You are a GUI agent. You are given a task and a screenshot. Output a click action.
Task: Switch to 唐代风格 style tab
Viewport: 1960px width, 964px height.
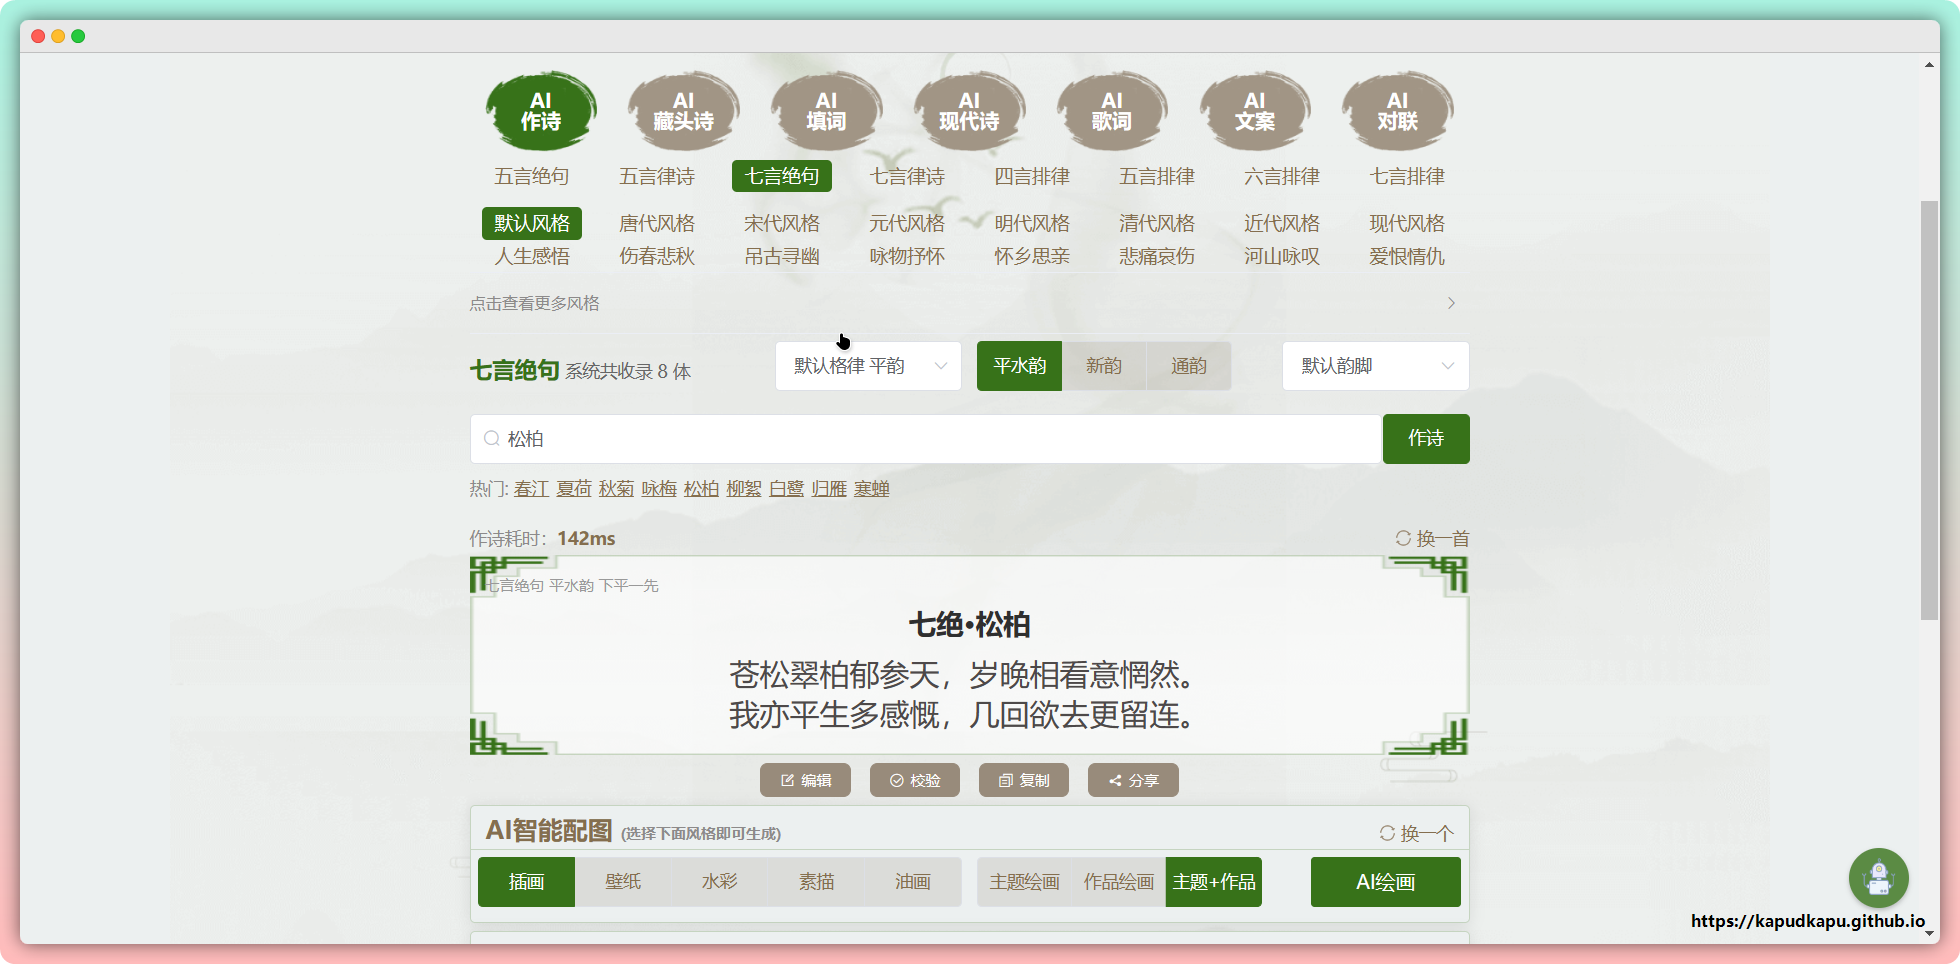[x=657, y=223]
